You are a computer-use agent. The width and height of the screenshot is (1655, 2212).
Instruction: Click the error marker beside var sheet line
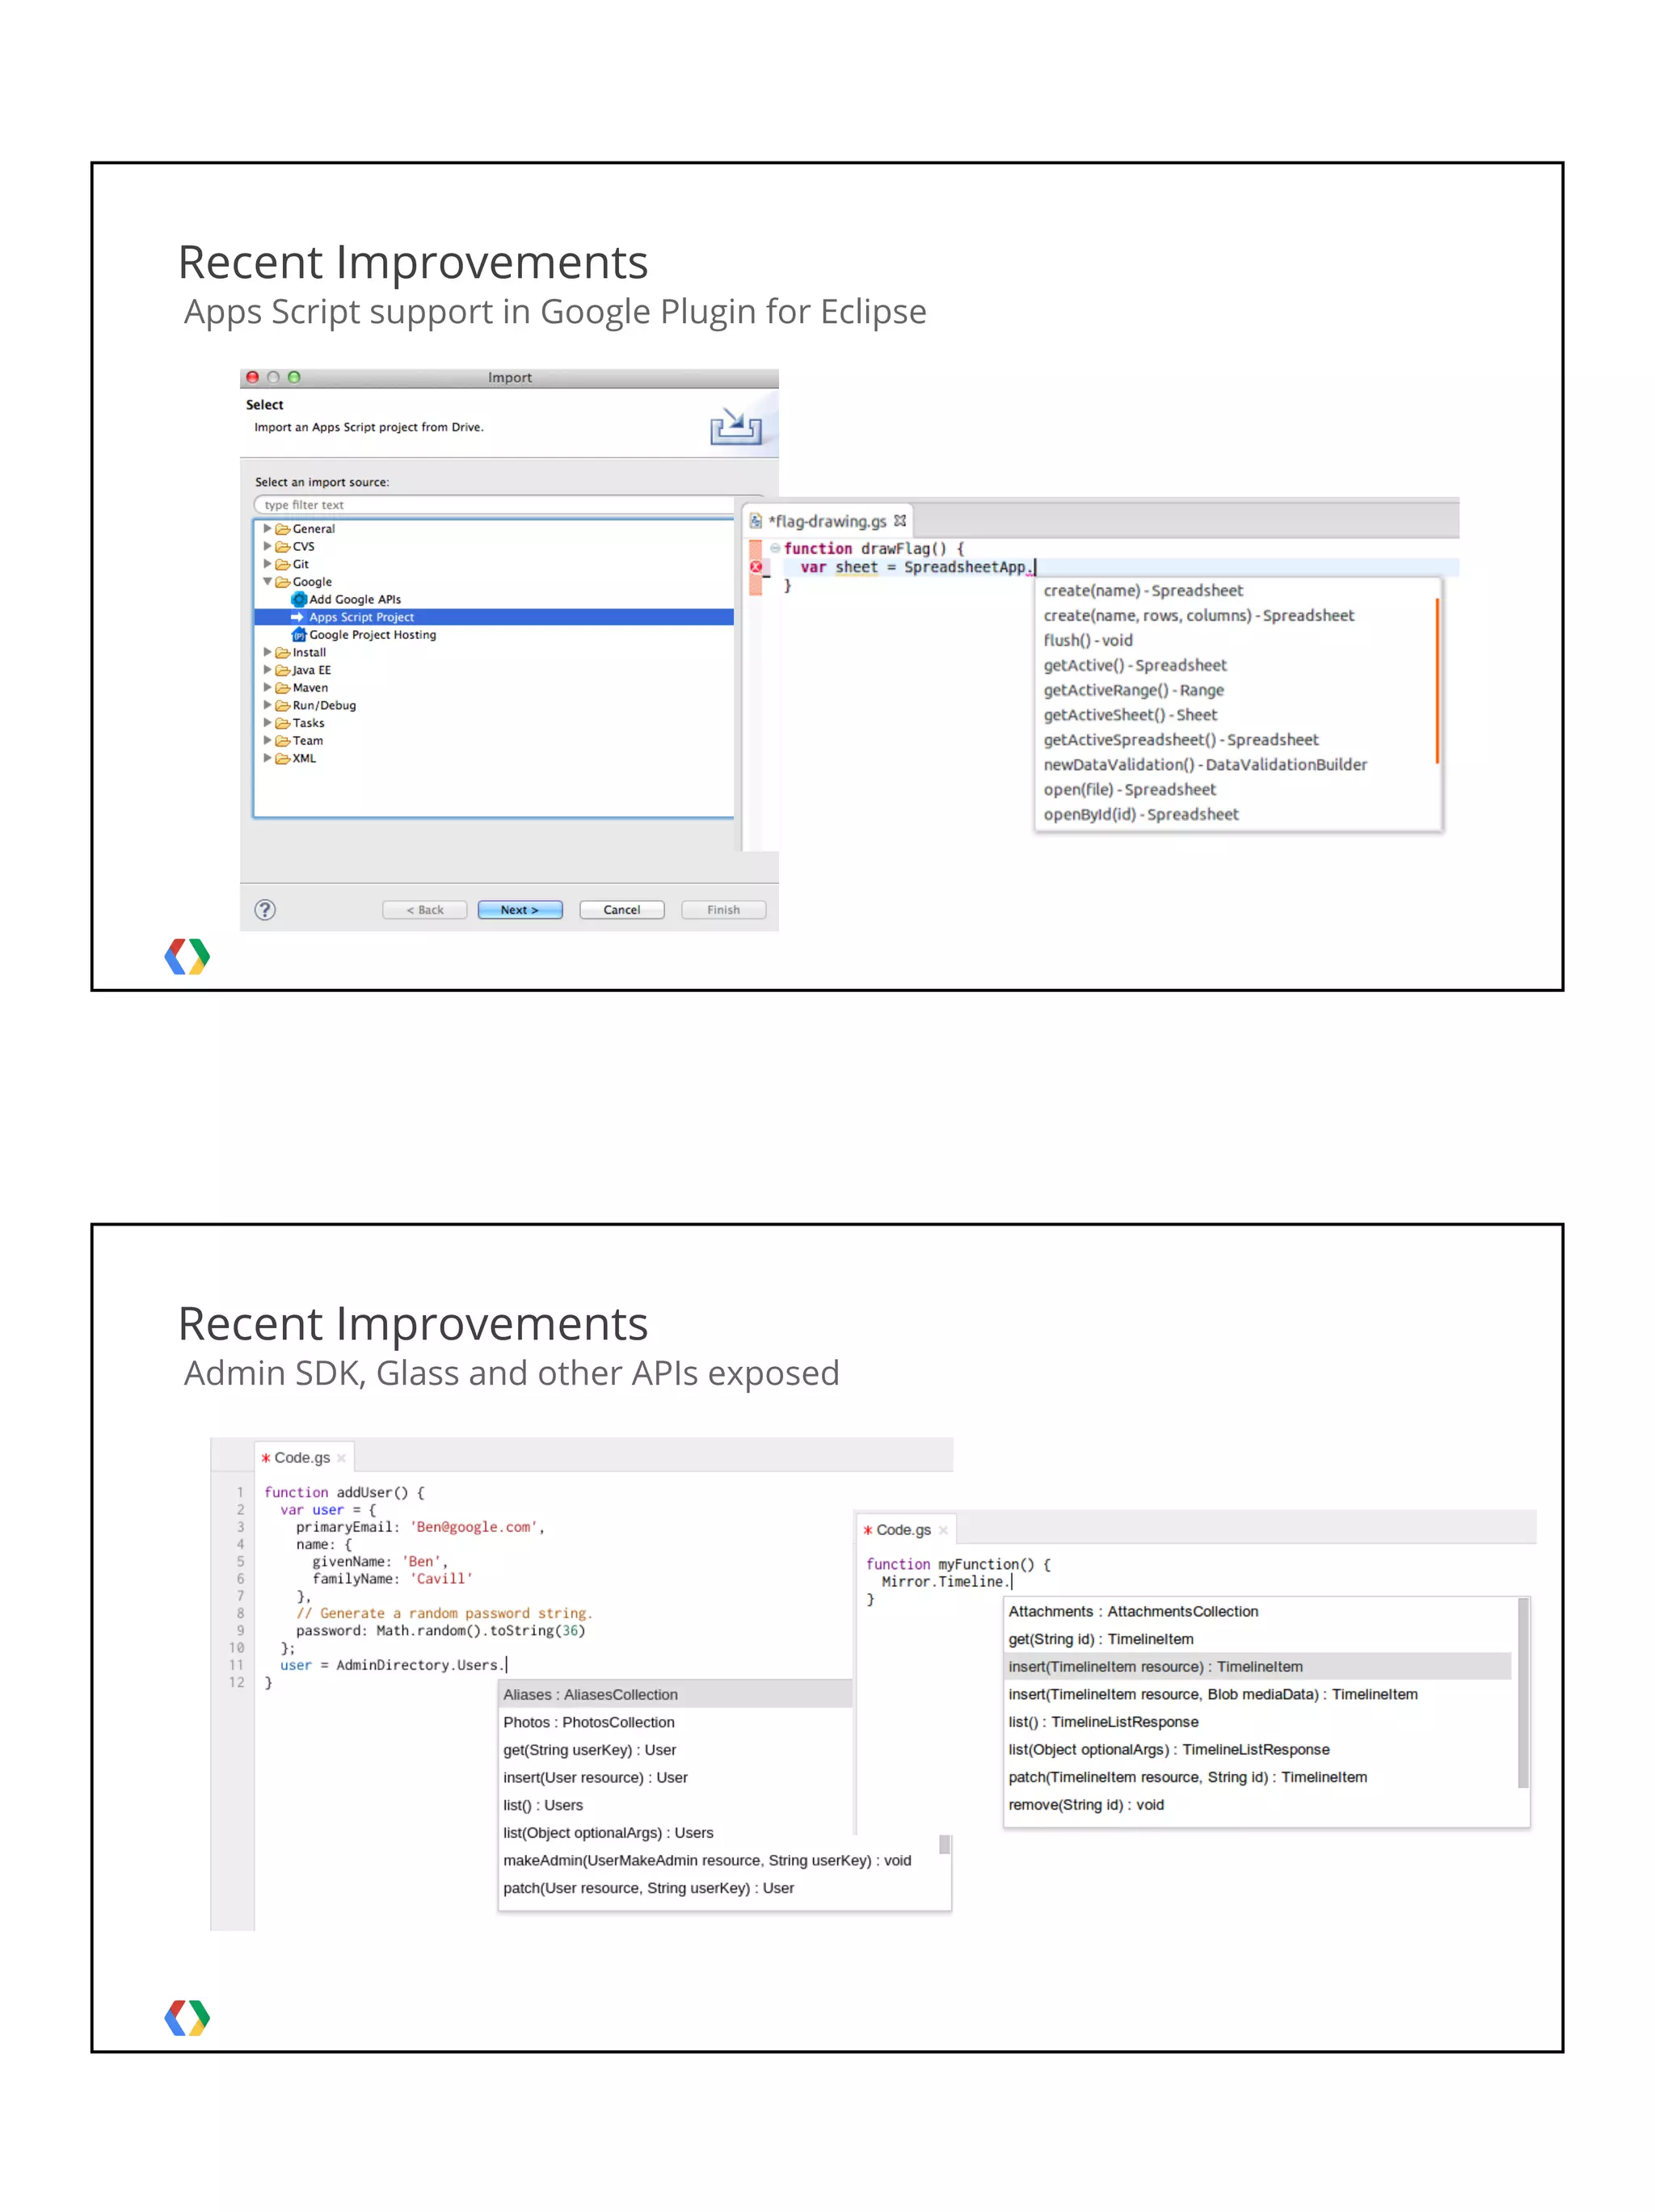pos(756,567)
